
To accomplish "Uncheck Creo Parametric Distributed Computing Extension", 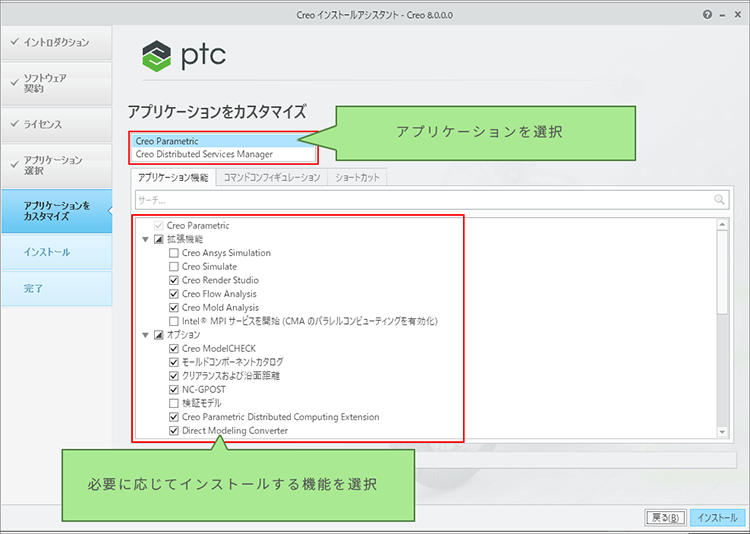I will [x=174, y=417].
